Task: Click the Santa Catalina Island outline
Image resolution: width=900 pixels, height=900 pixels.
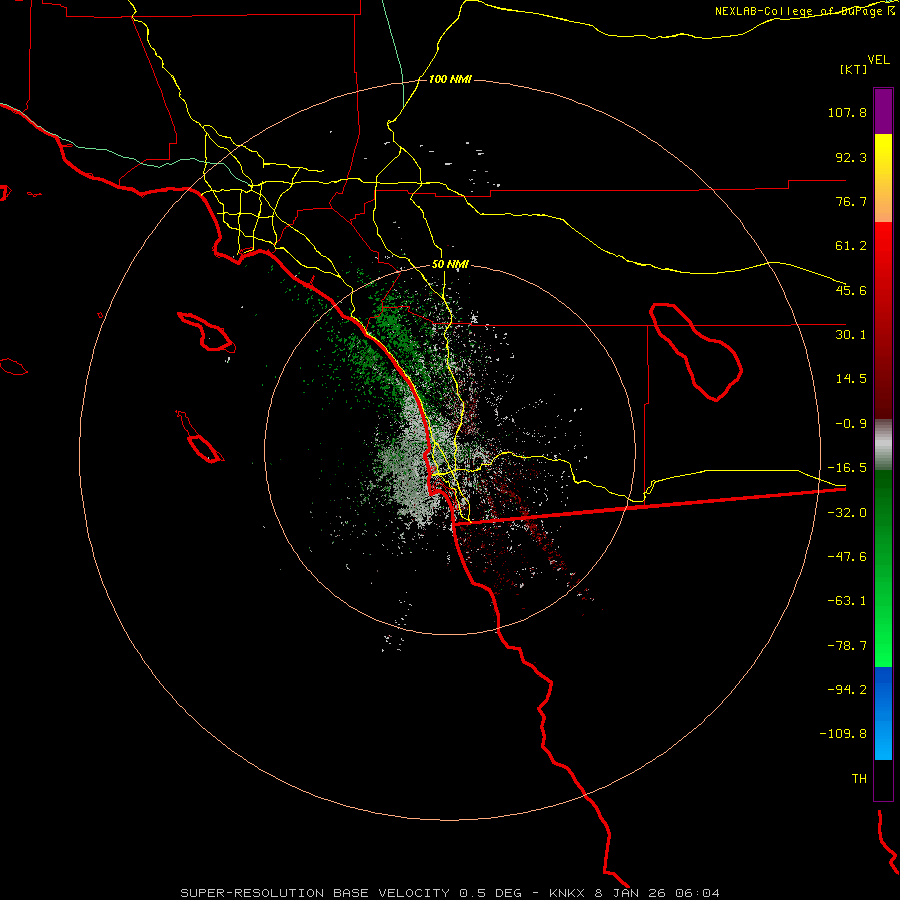Action: [206, 332]
